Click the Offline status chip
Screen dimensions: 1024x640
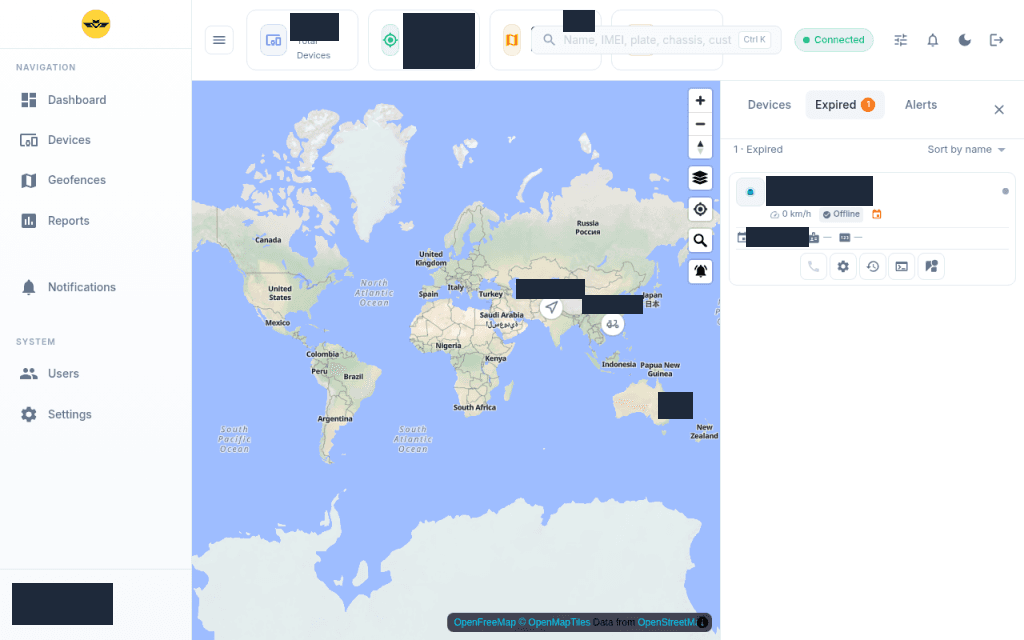click(x=841, y=214)
